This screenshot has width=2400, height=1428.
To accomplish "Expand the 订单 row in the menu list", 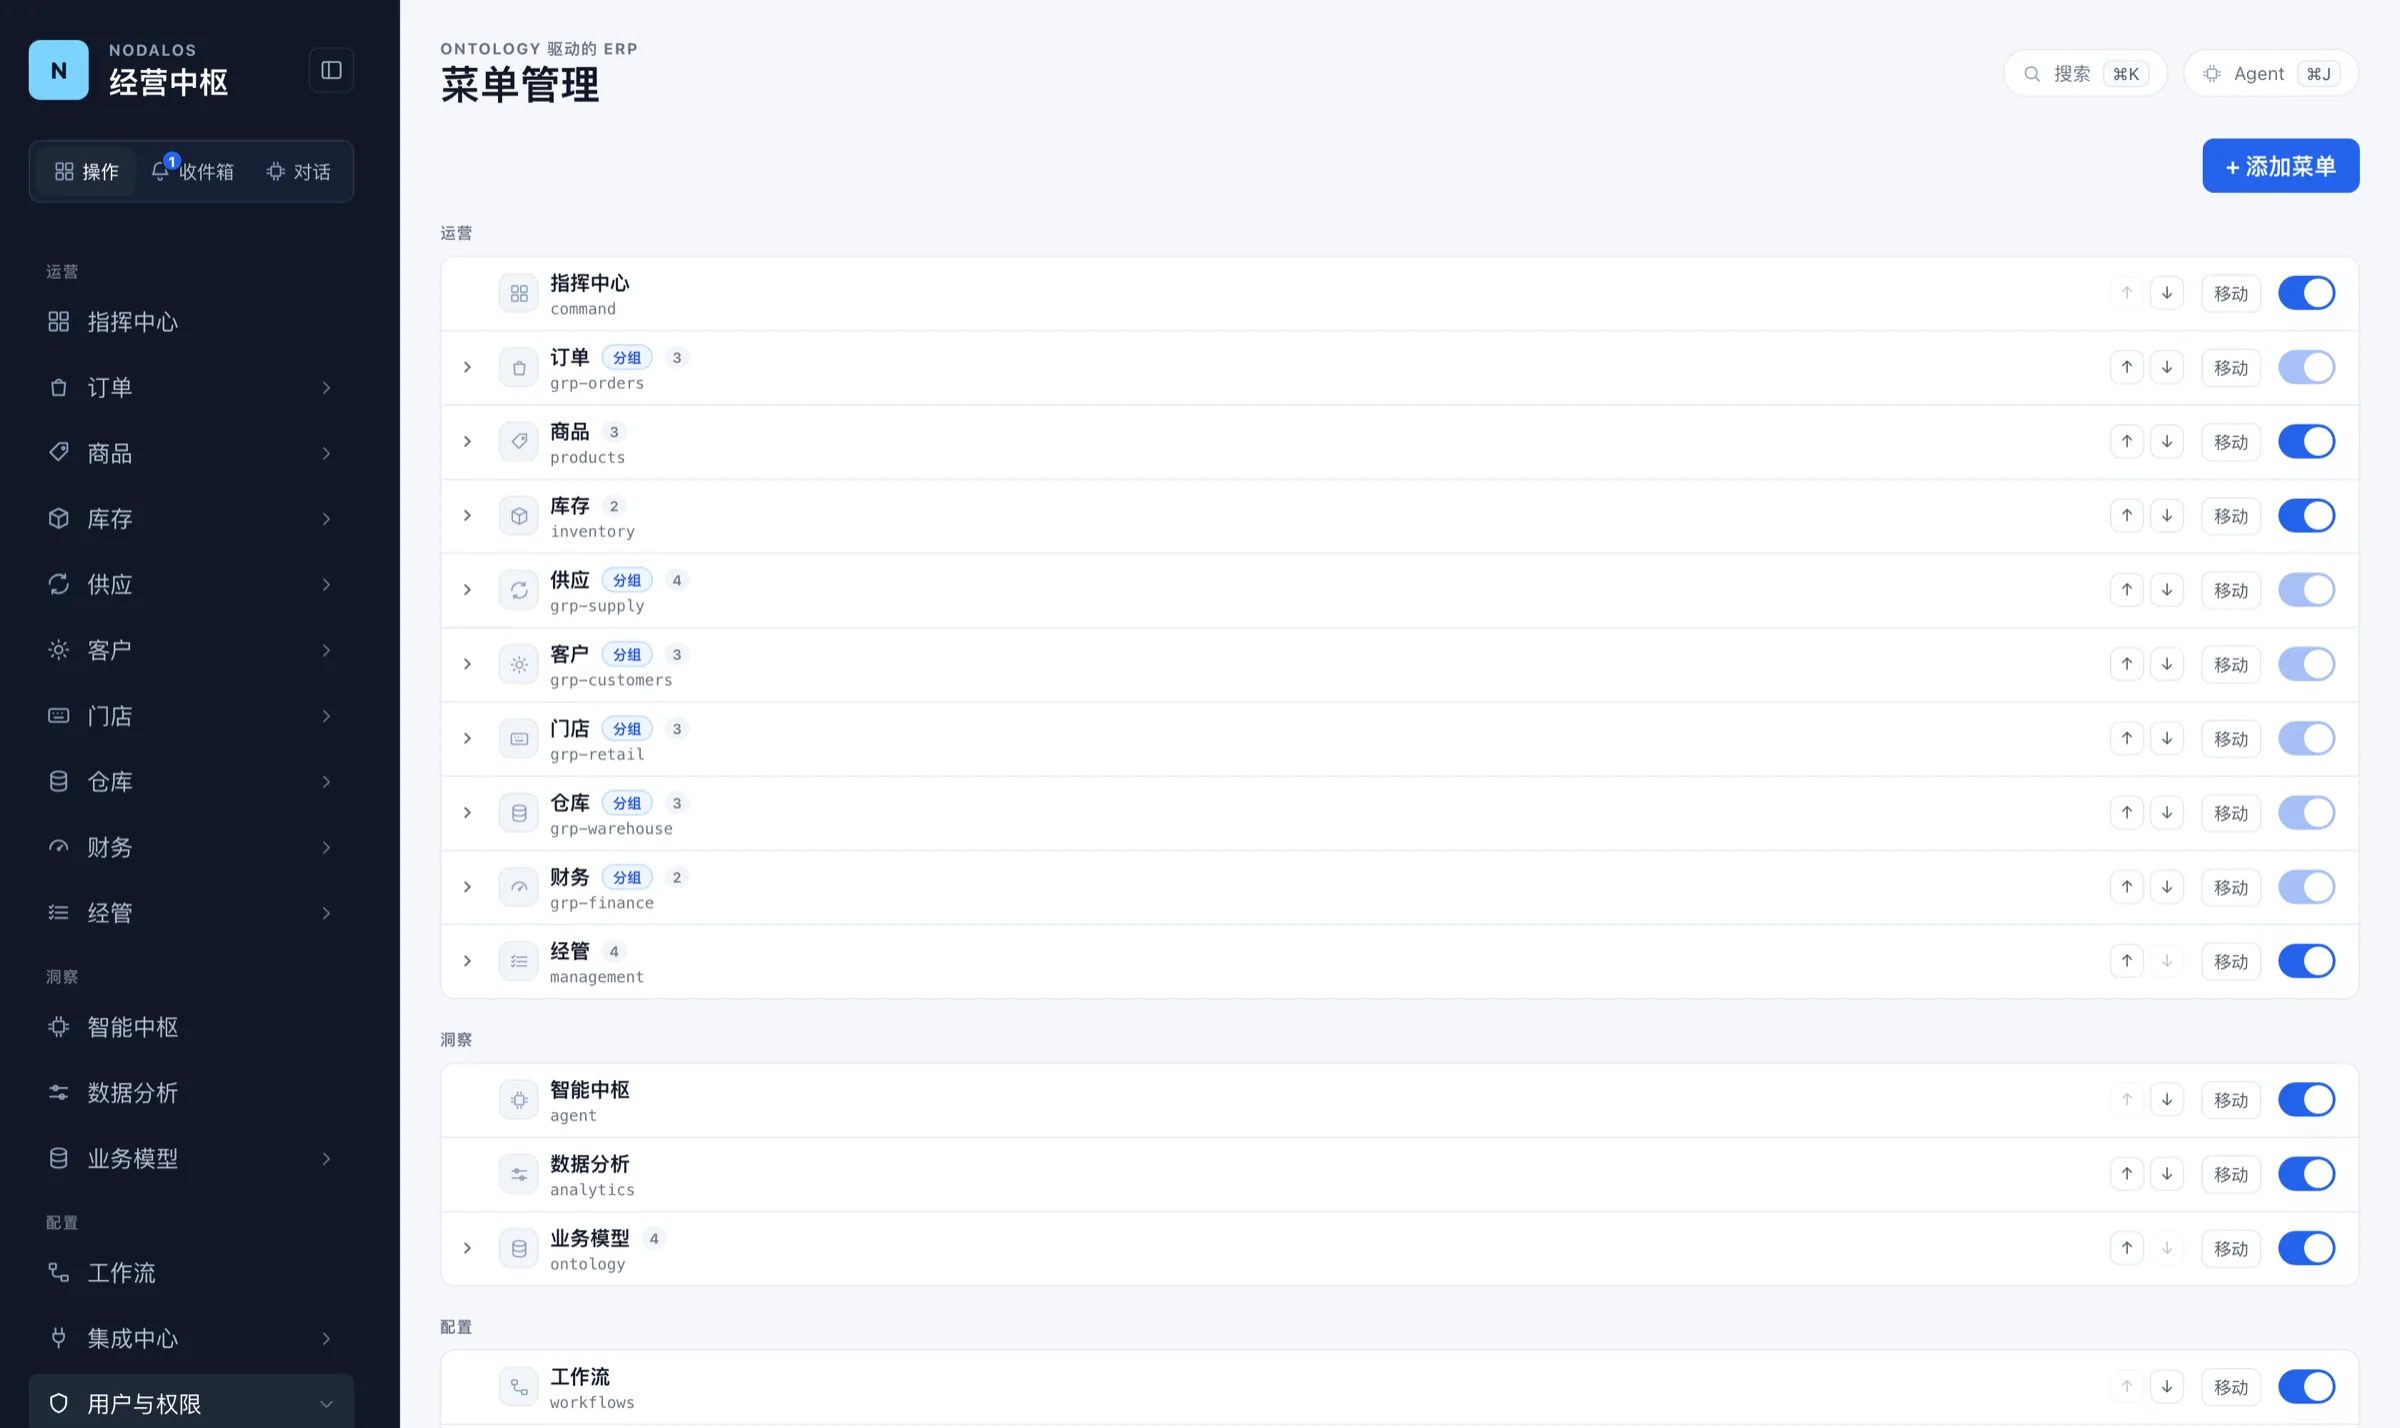I will [x=467, y=367].
